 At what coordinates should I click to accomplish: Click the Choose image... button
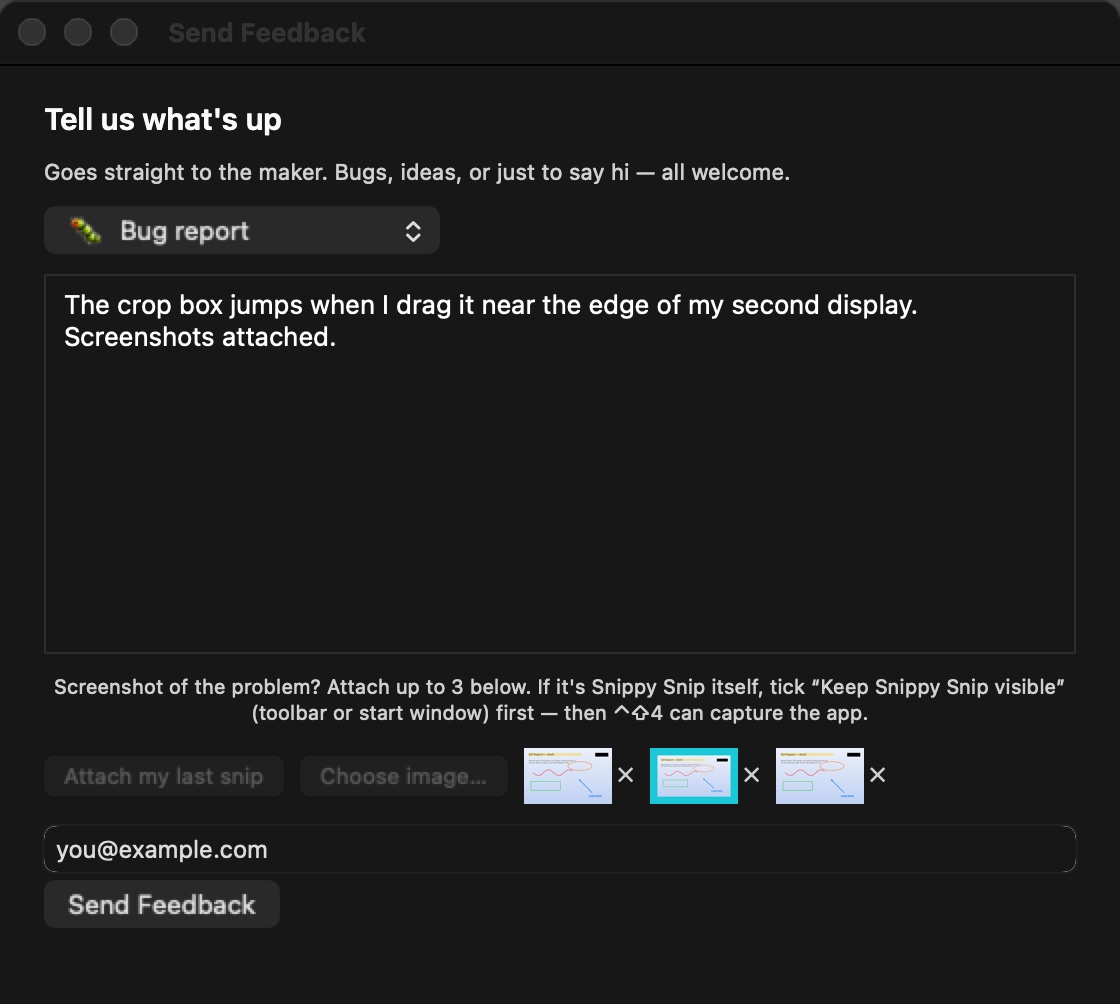click(404, 775)
